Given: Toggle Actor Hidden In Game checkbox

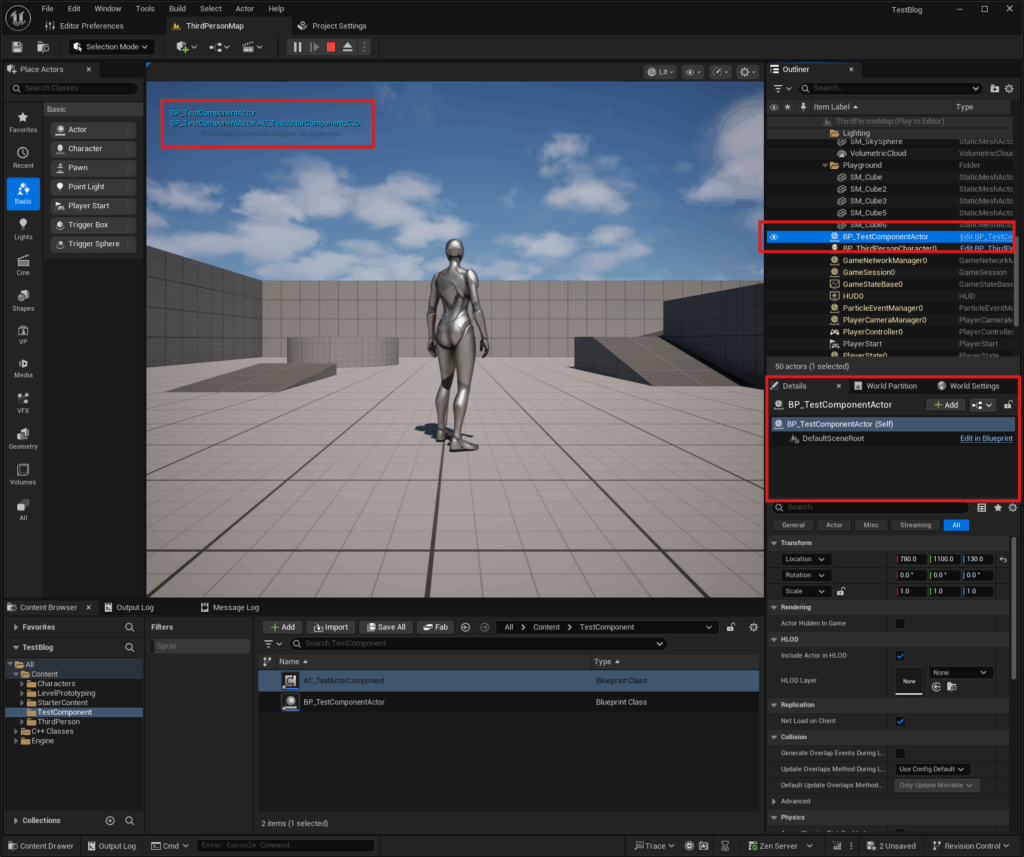Looking at the screenshot, I should [x=900, y=624].
